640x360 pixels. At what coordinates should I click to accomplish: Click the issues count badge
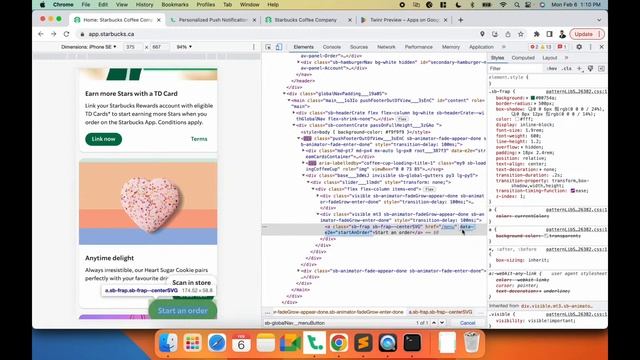(562, 47)
